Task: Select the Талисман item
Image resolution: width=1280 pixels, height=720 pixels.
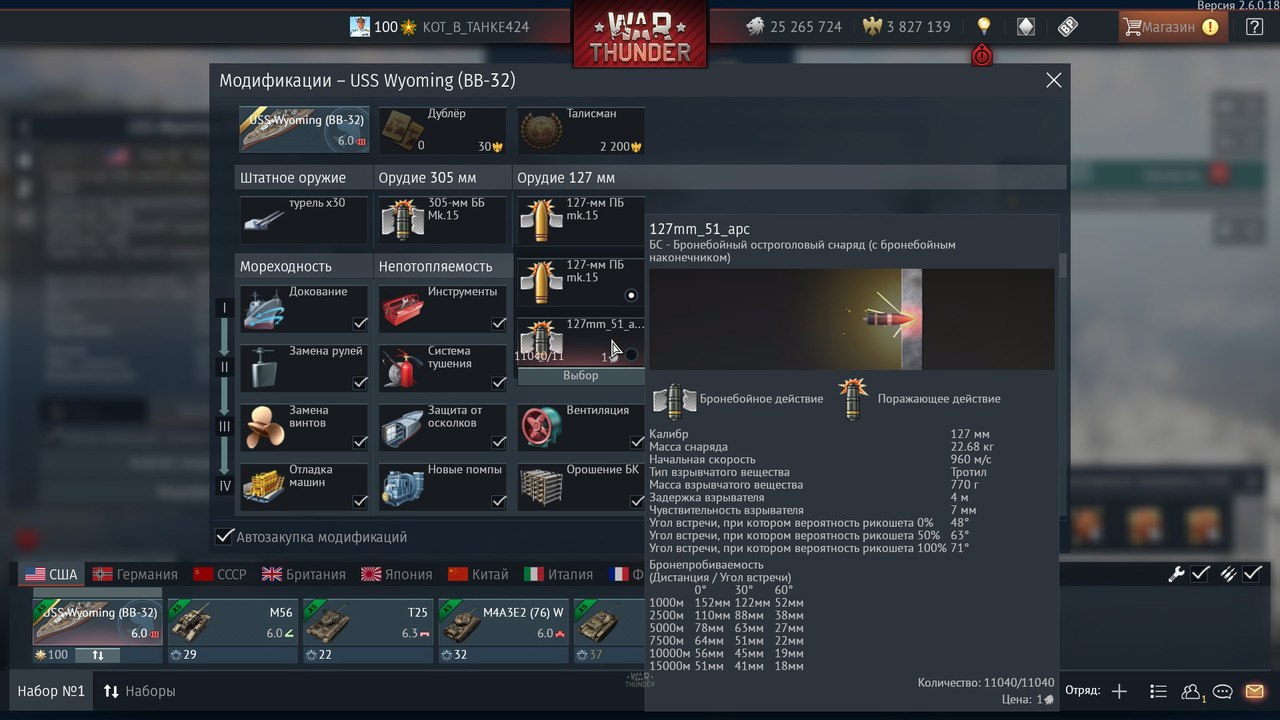Action: [x=580, y=130]
